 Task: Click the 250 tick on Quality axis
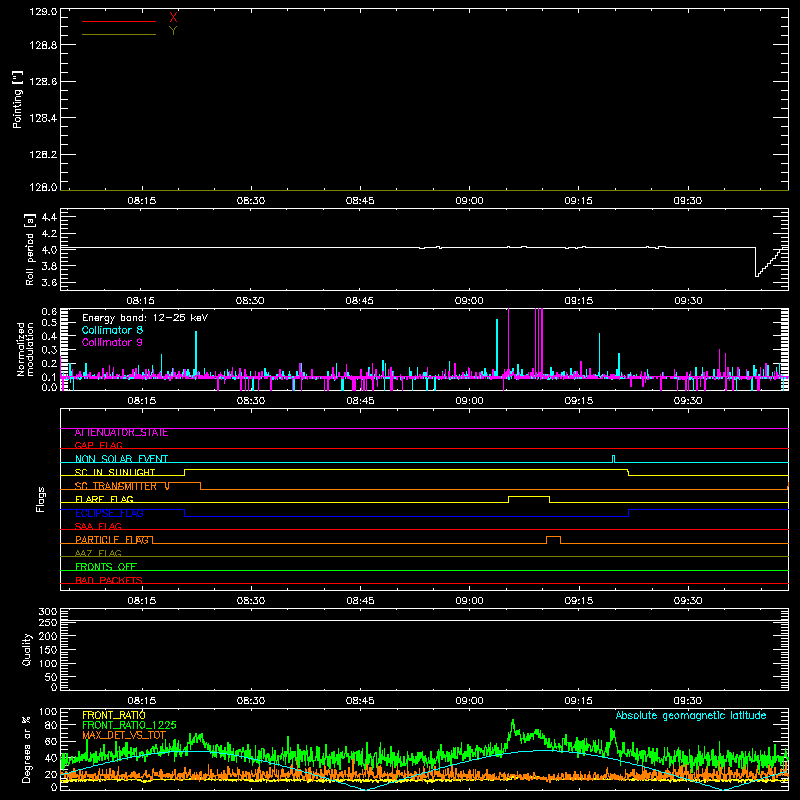tap(47, 623)
